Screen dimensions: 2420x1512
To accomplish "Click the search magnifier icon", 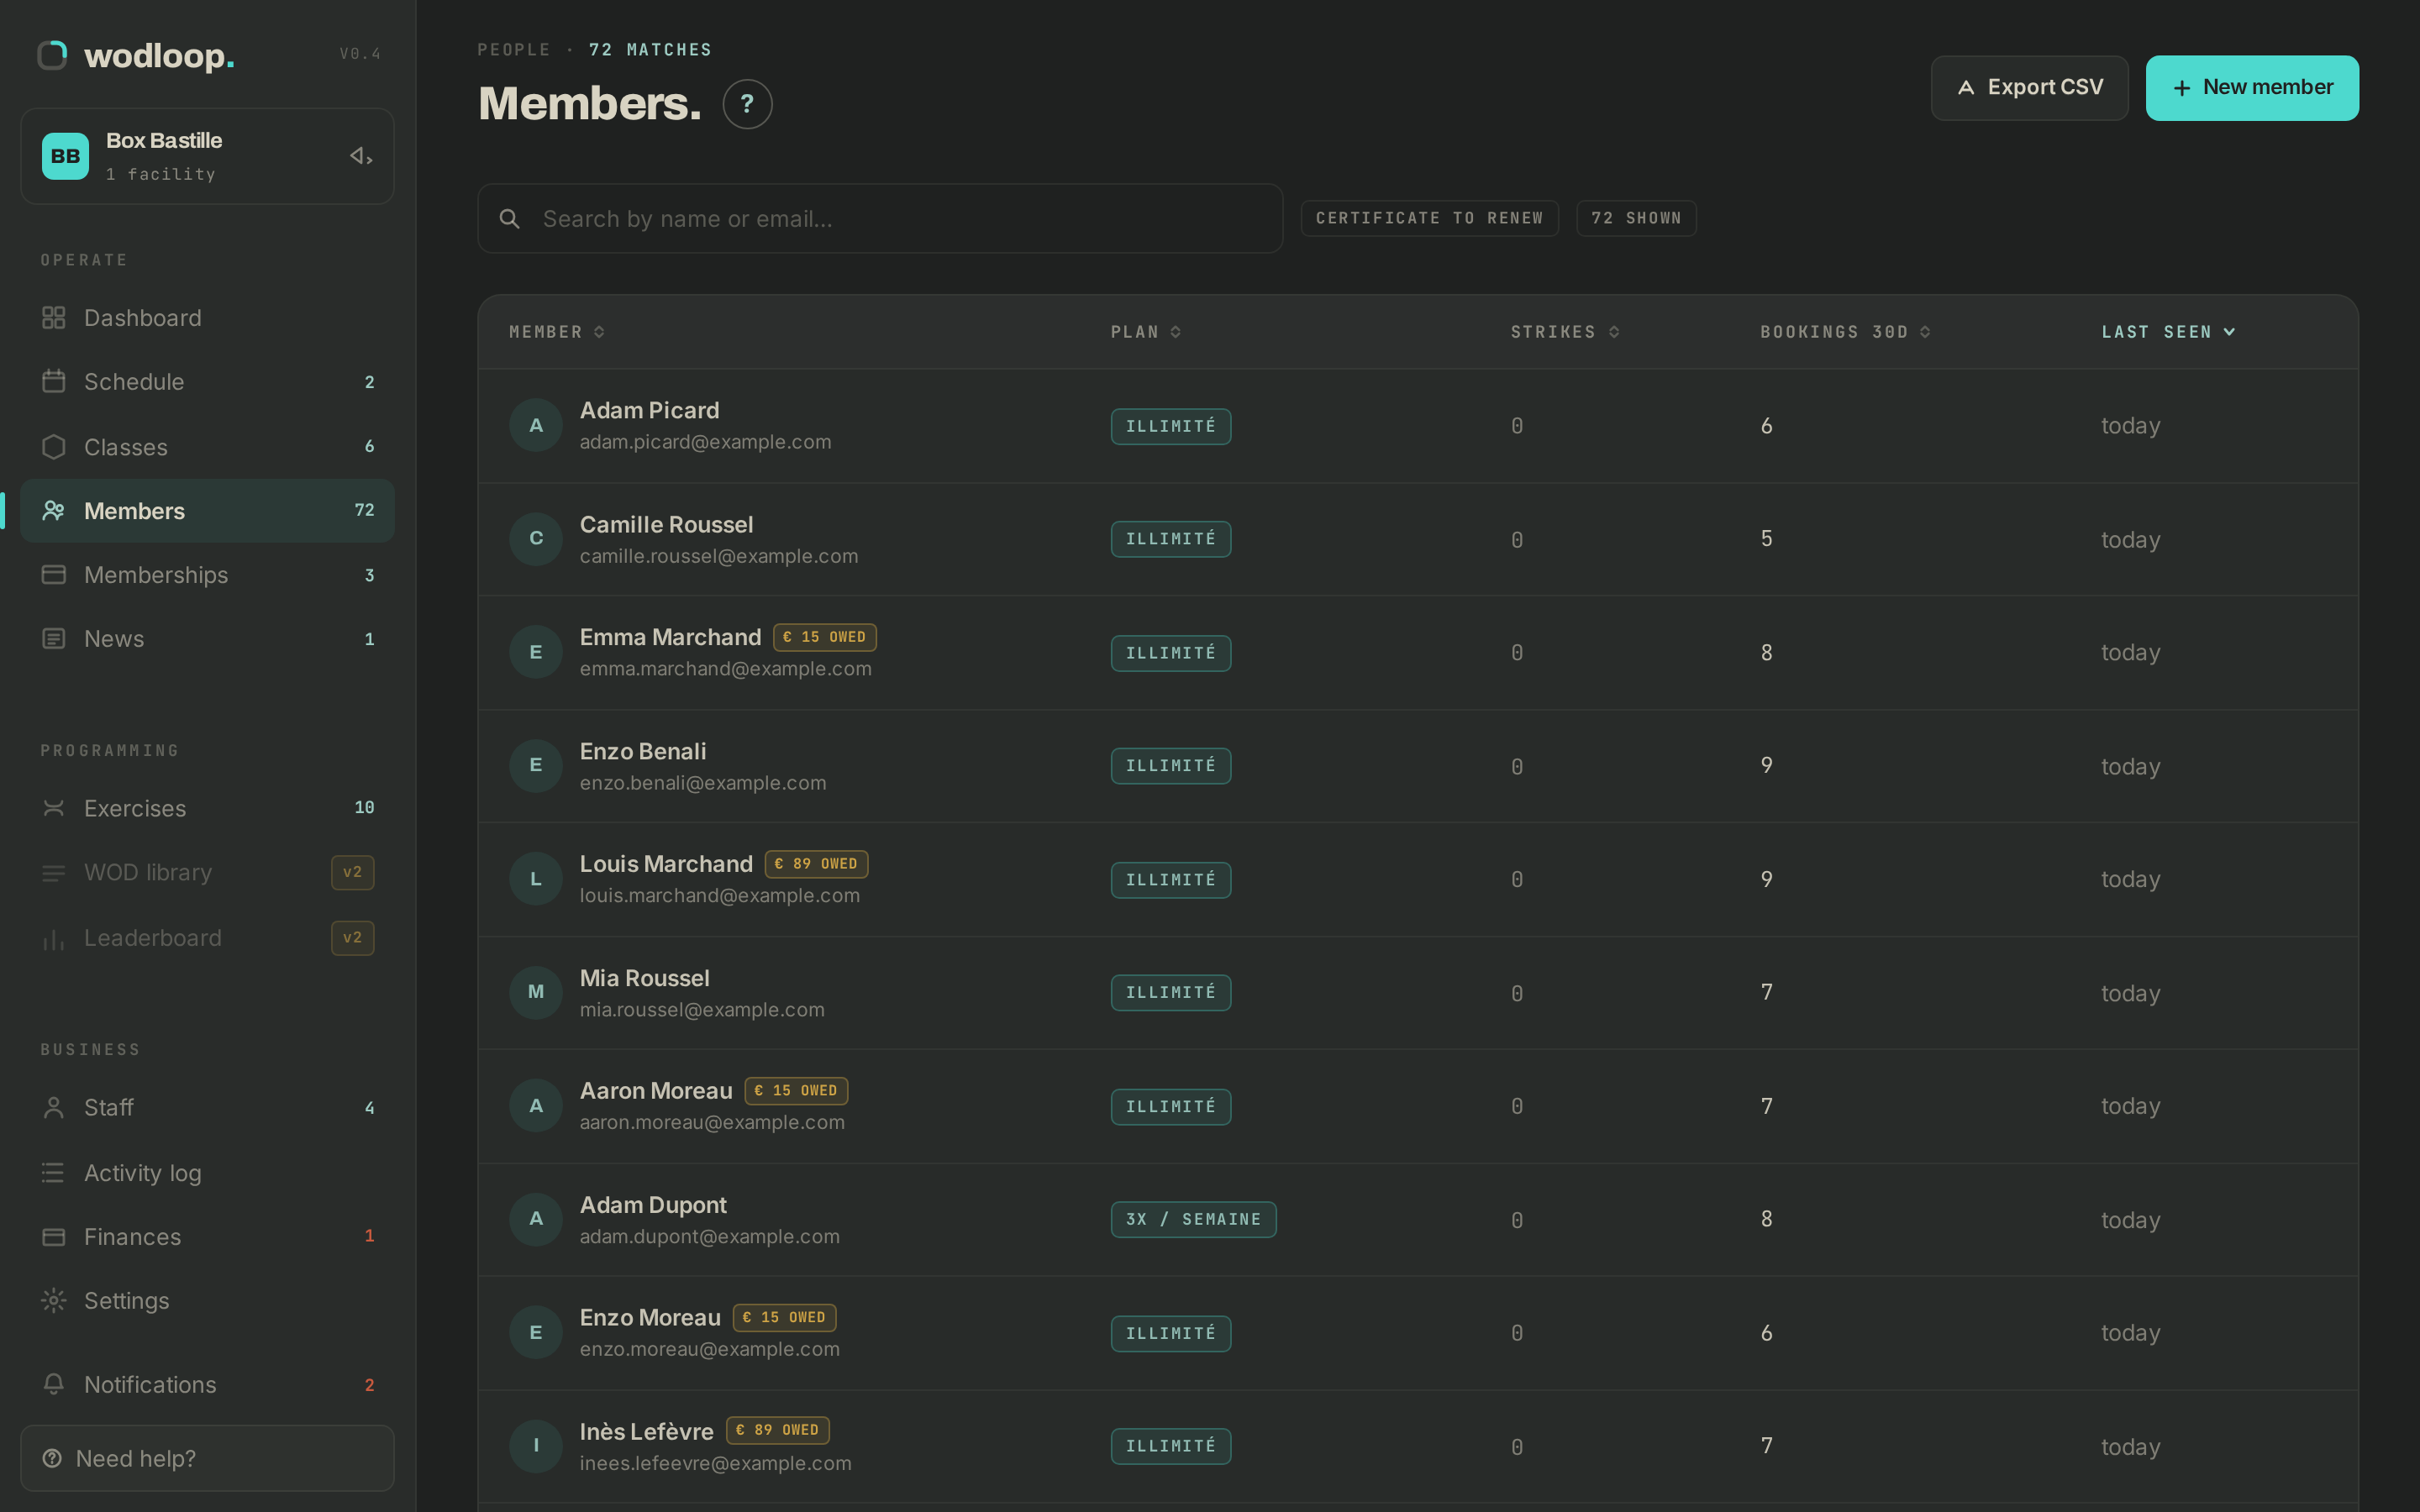I will pyautogui.click(x=509, y=218).
